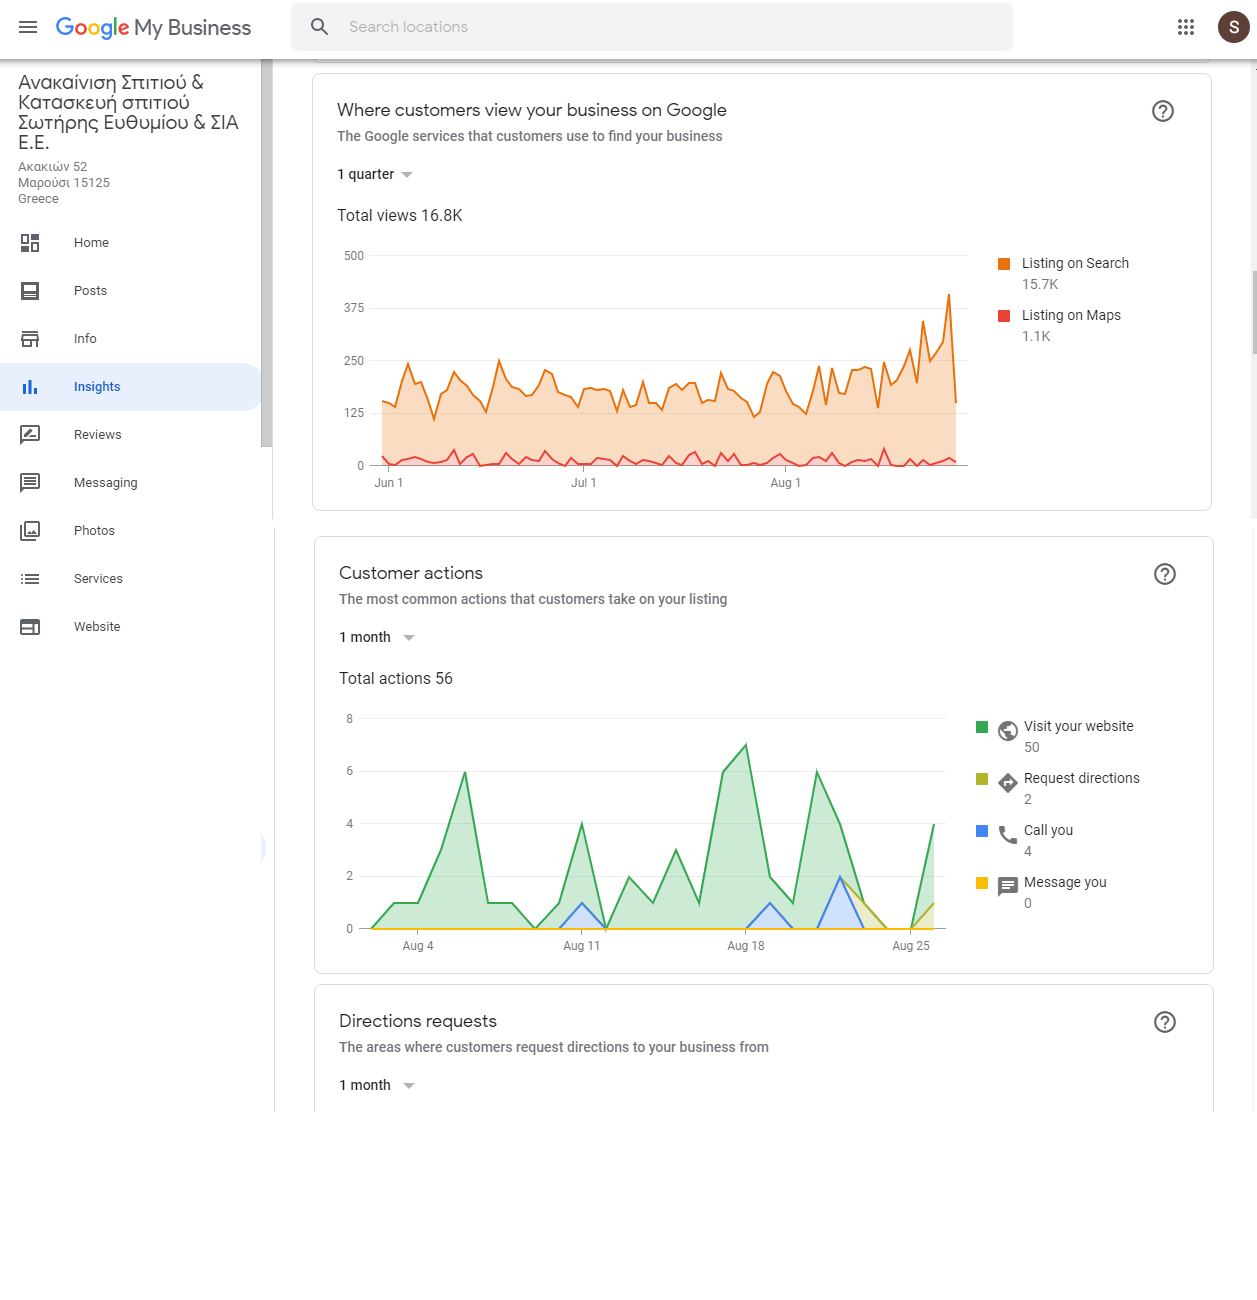Viewport: 1257px width, 1300px height.
Task: Expand the 1 month dropdown under Customer actions
Action: 376,637
